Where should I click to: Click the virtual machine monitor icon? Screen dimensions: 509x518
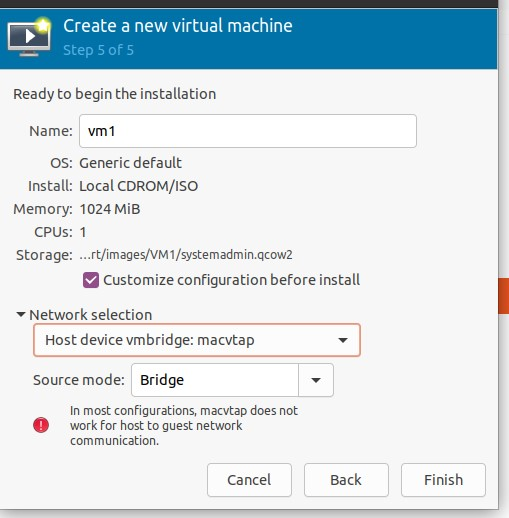pos(29,37)
